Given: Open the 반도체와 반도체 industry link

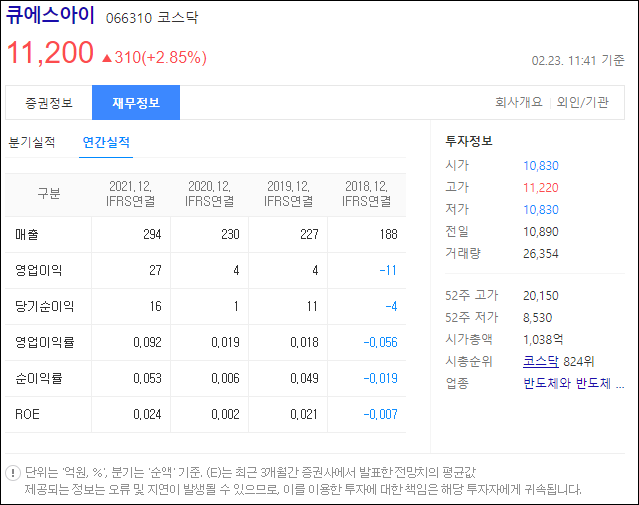Looking at the screenshot, I should [x=573, y=383].
